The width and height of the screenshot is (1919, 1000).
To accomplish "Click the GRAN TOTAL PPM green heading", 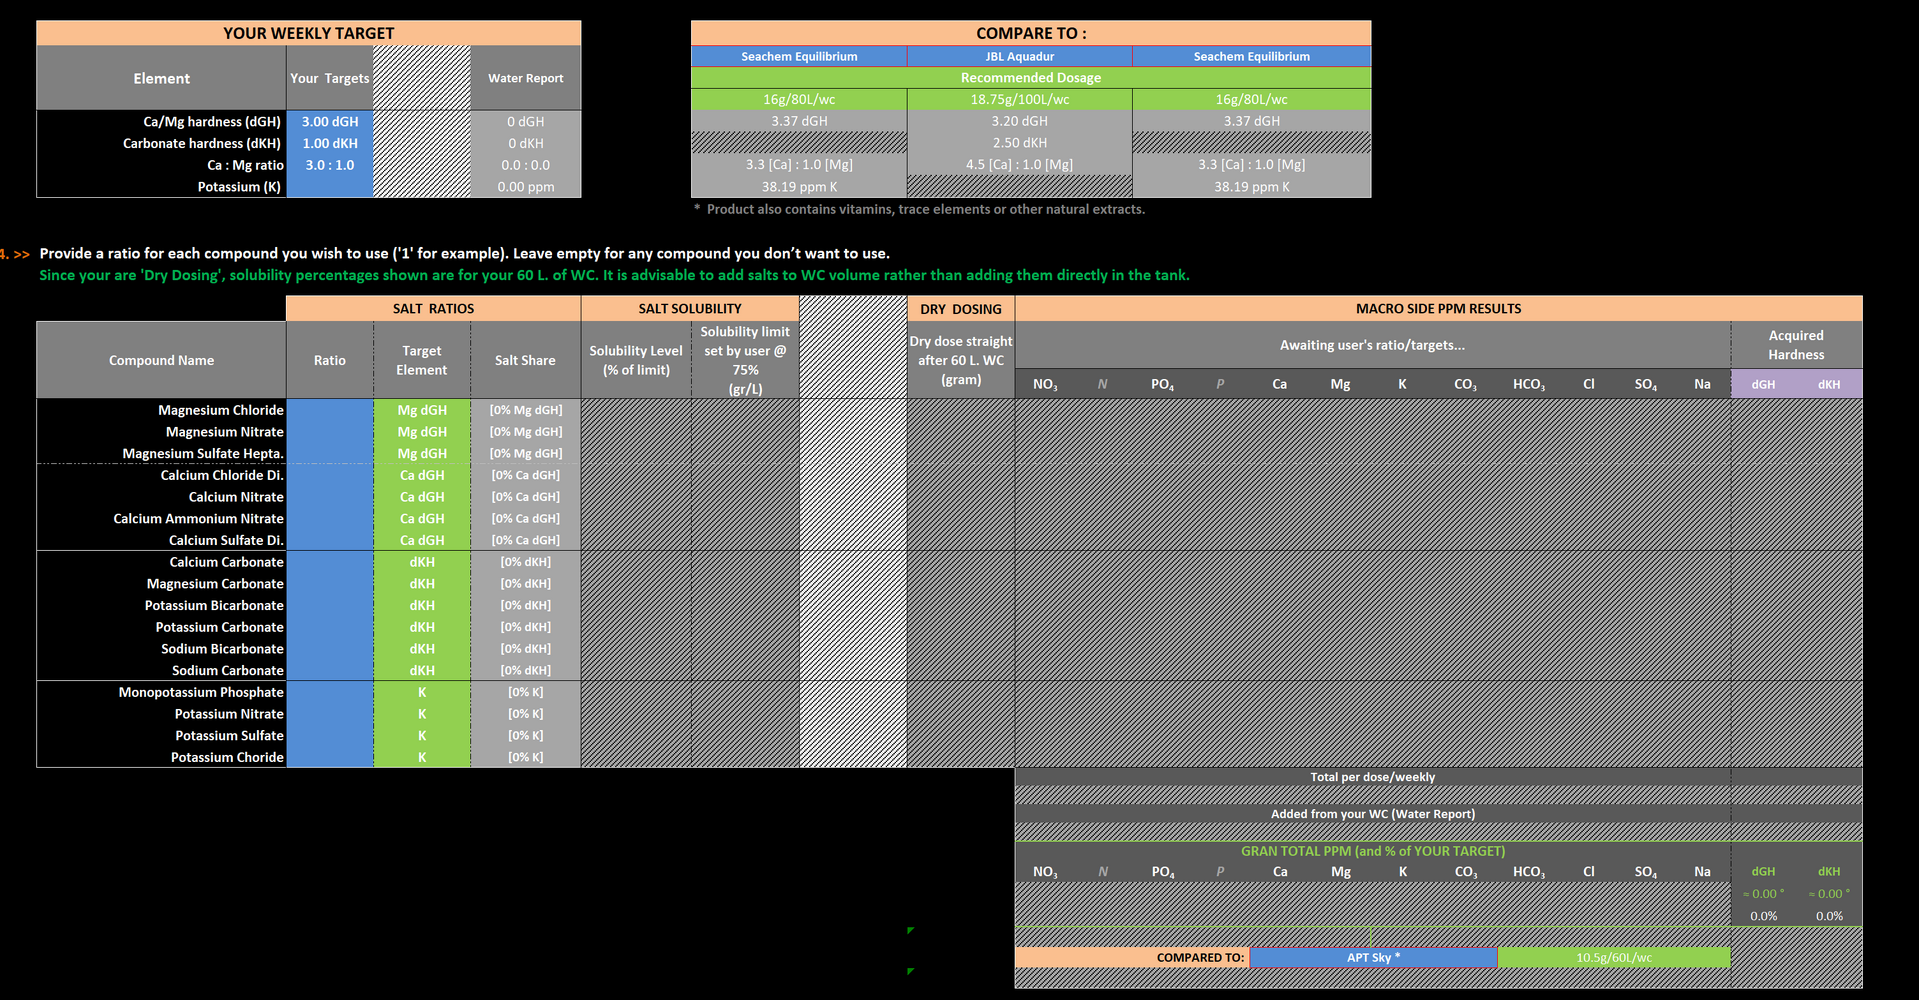I will coord(1372,851).
